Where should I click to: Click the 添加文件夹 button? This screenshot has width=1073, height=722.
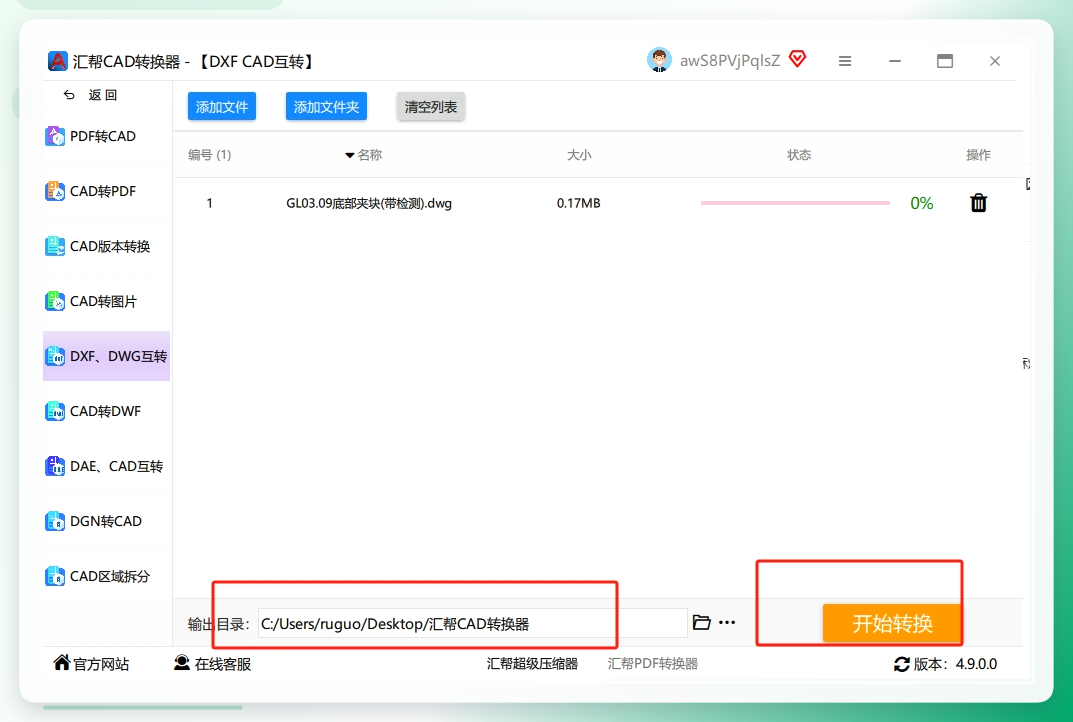[x=326, y=107]
